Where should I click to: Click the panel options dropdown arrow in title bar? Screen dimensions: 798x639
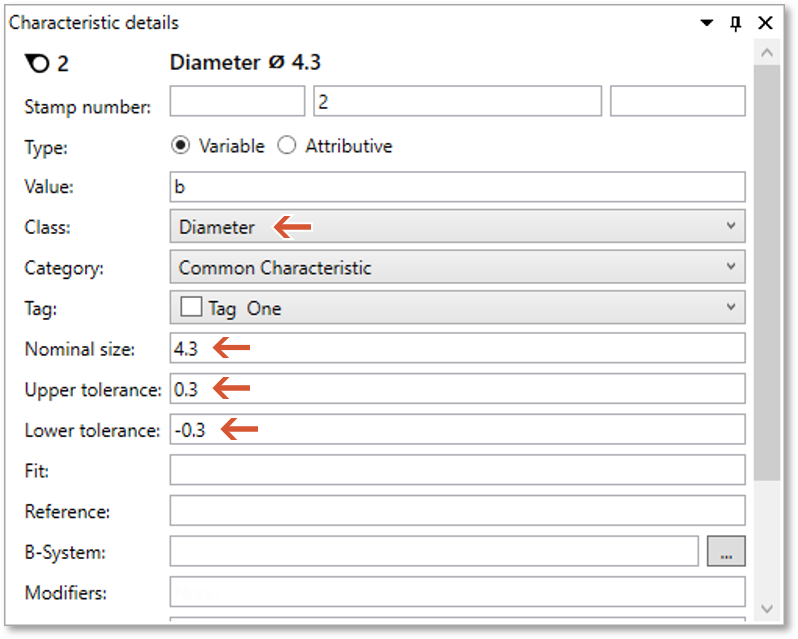707,22
